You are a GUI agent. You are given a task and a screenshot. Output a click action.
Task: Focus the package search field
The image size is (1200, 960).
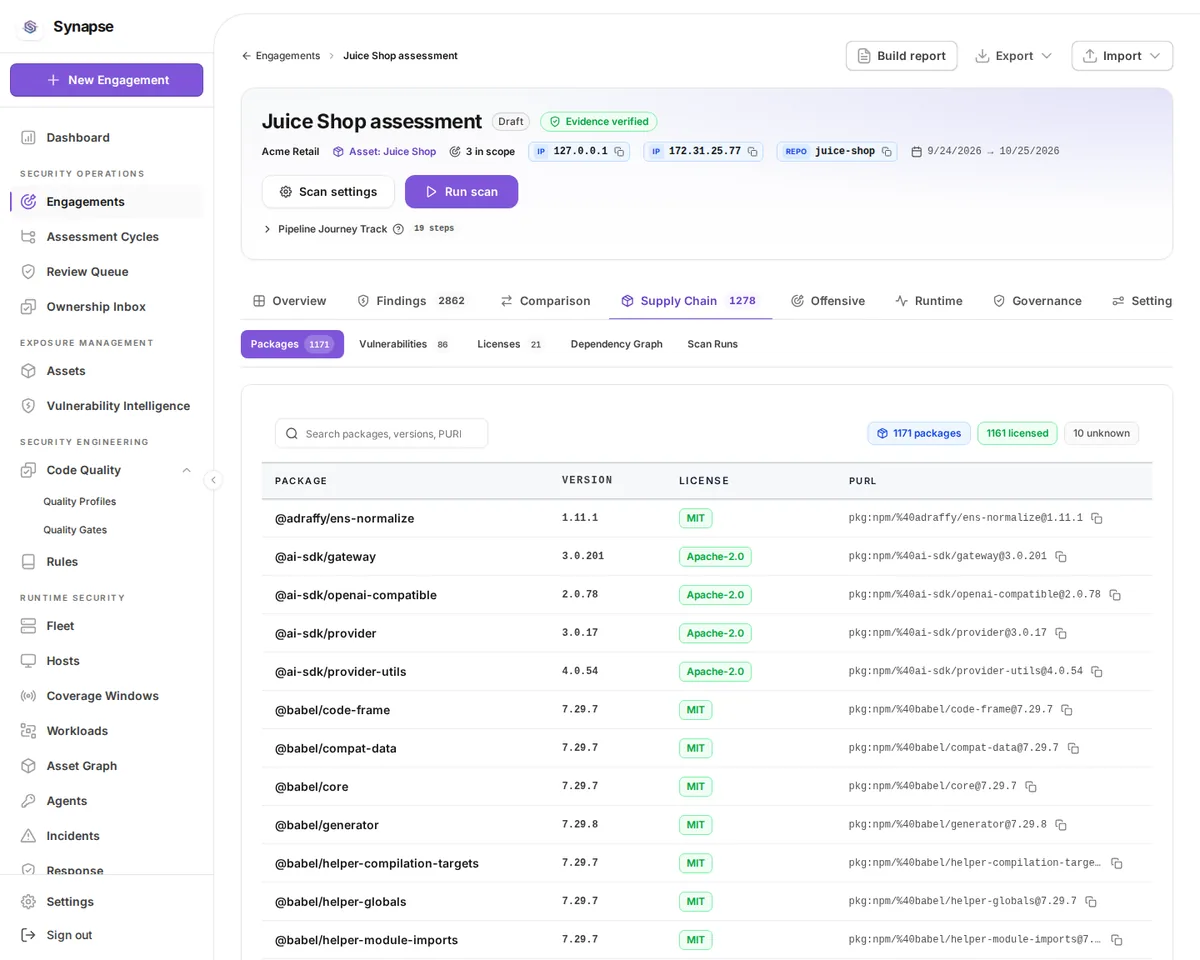tap(382, 433)
